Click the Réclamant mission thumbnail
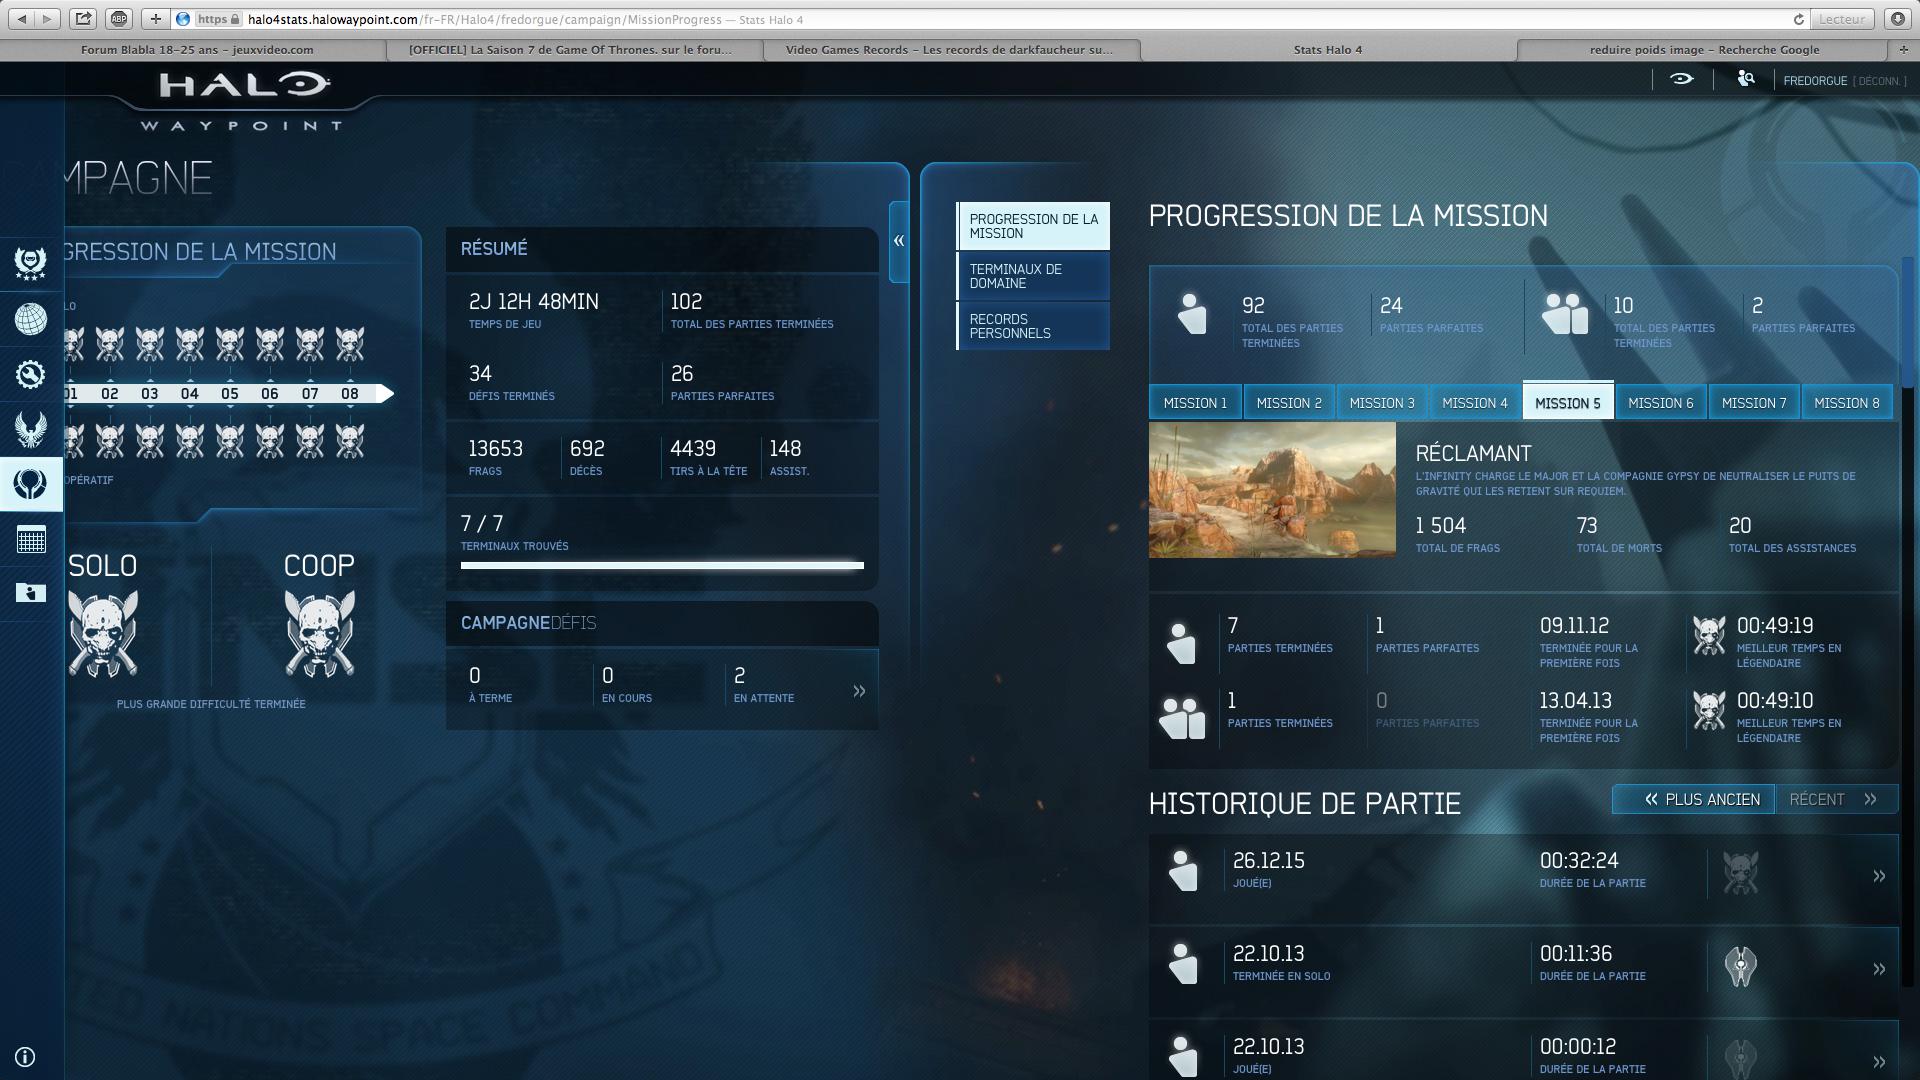This screenshot has height=1080, width=1920. tap(1272, 490)
